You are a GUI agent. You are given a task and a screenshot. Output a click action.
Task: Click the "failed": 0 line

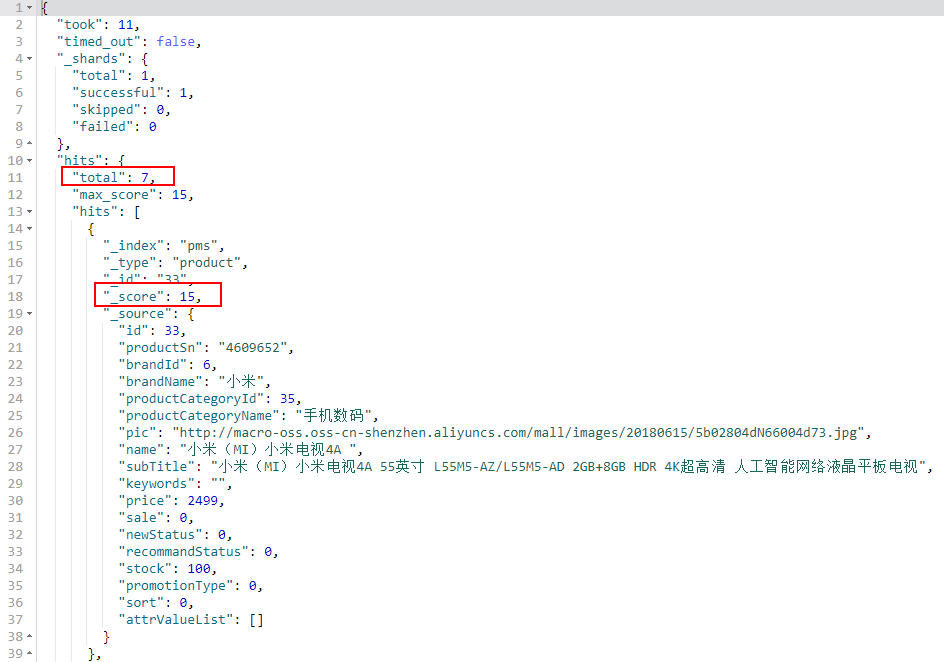point(114,127)
